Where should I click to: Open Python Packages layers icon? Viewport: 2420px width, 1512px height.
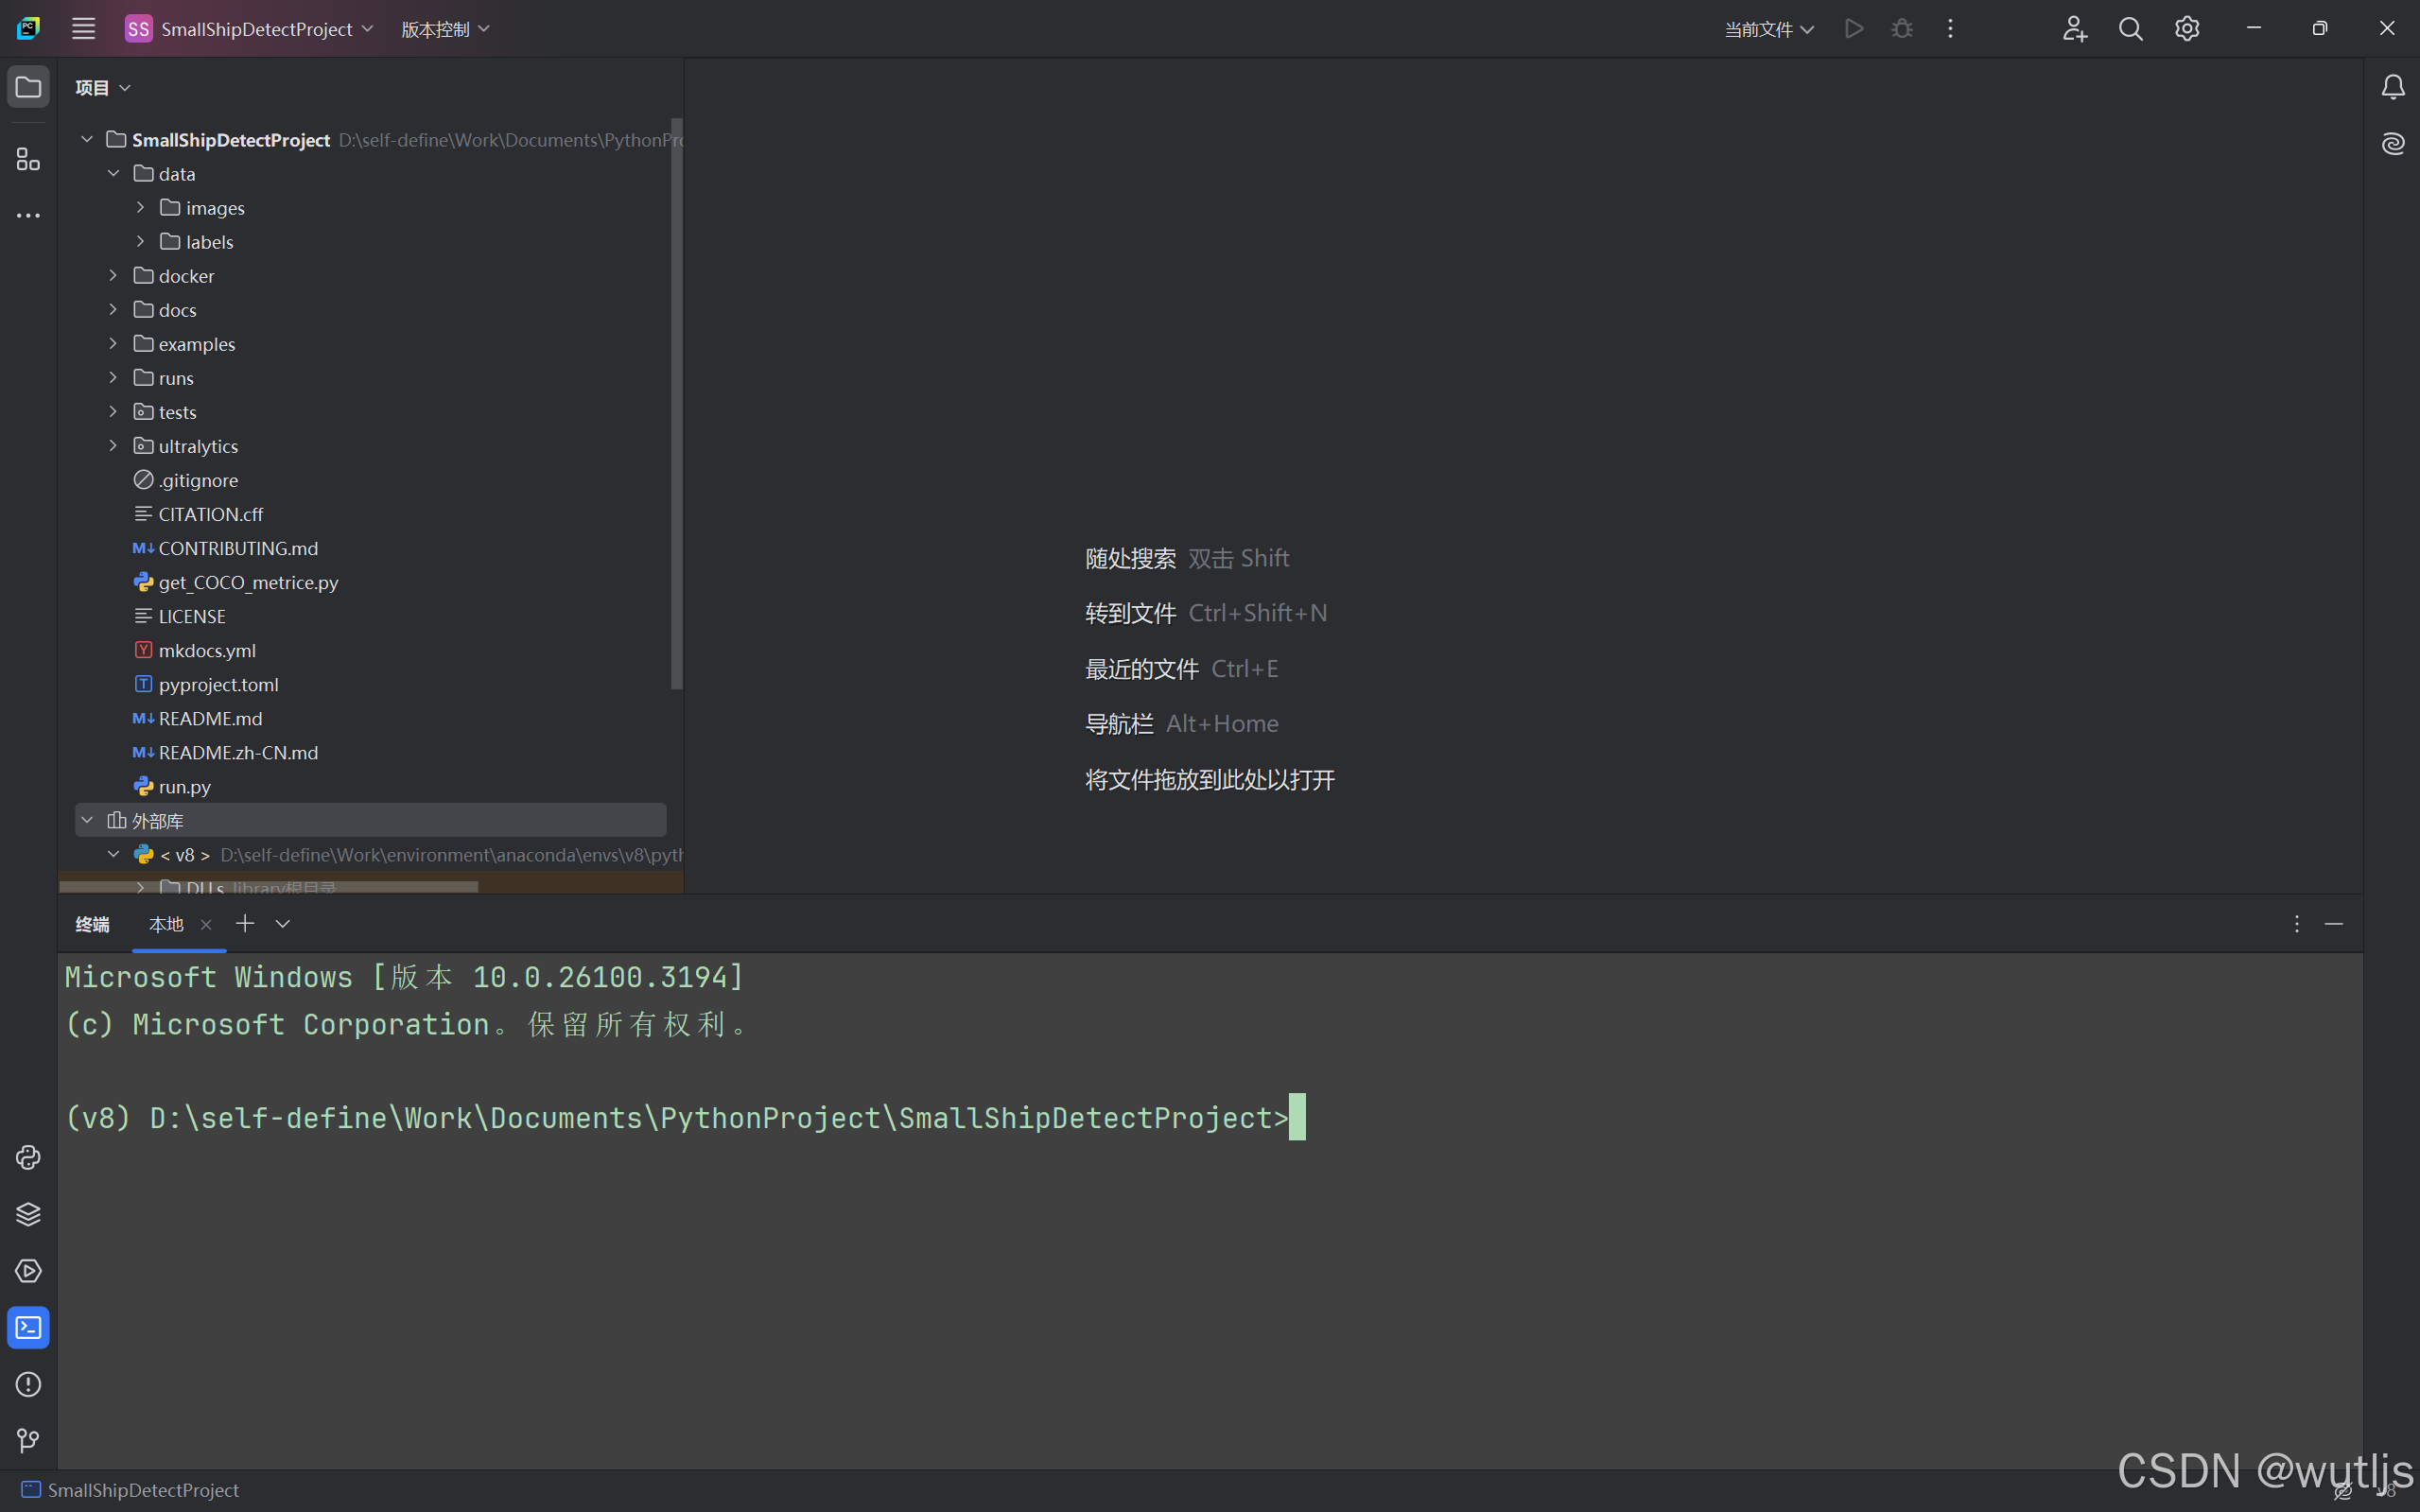tap(28, 1214)
